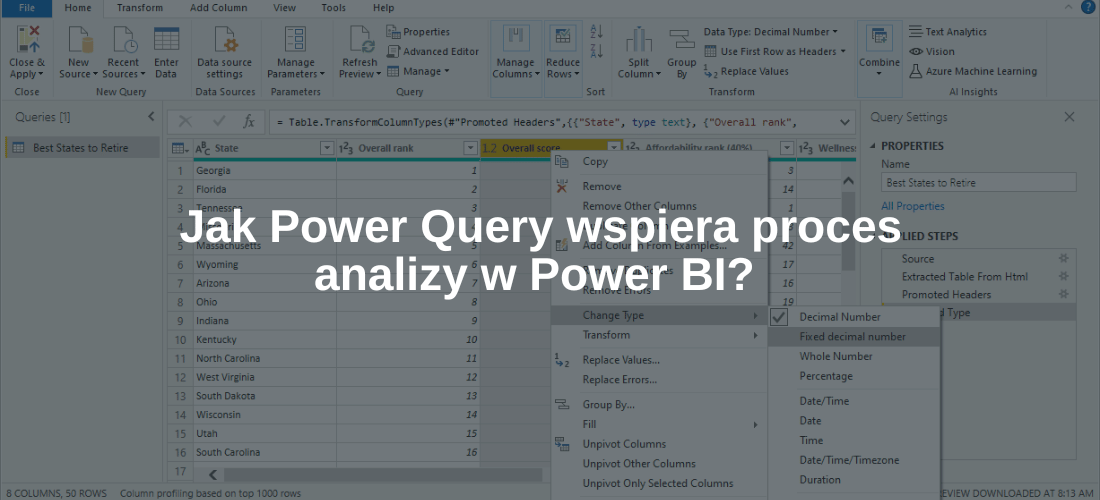The height and width of the screenshot is (500, 1100).
Task: Click table icon at grid corner
Action: pyautogui.click(x=180, y=148)
